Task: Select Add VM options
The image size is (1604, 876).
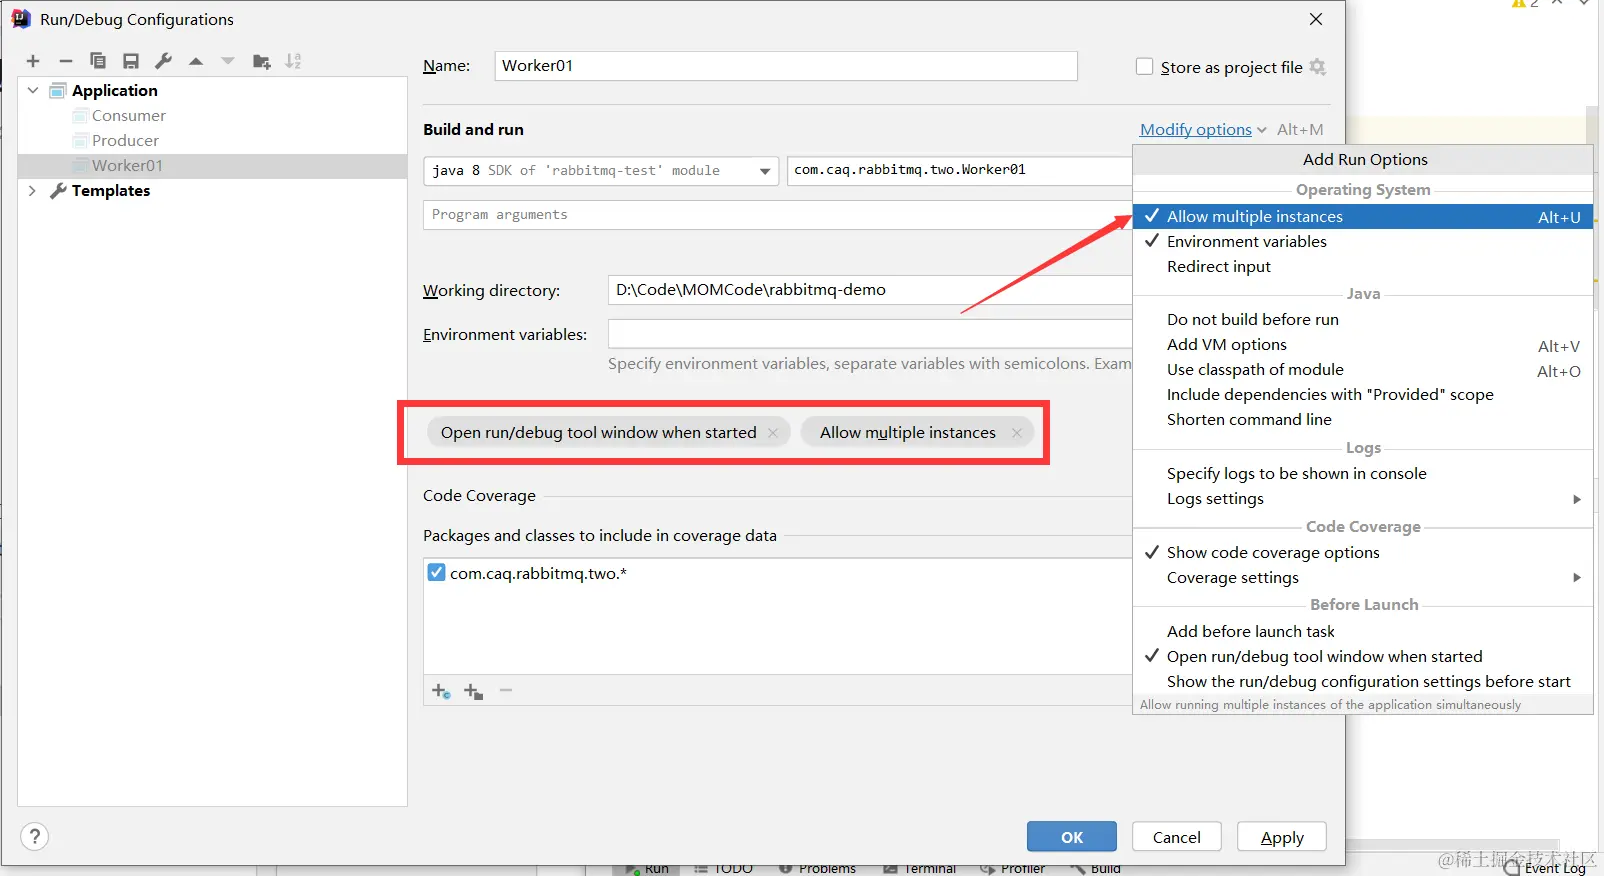Action: (x=1363, y=344)
